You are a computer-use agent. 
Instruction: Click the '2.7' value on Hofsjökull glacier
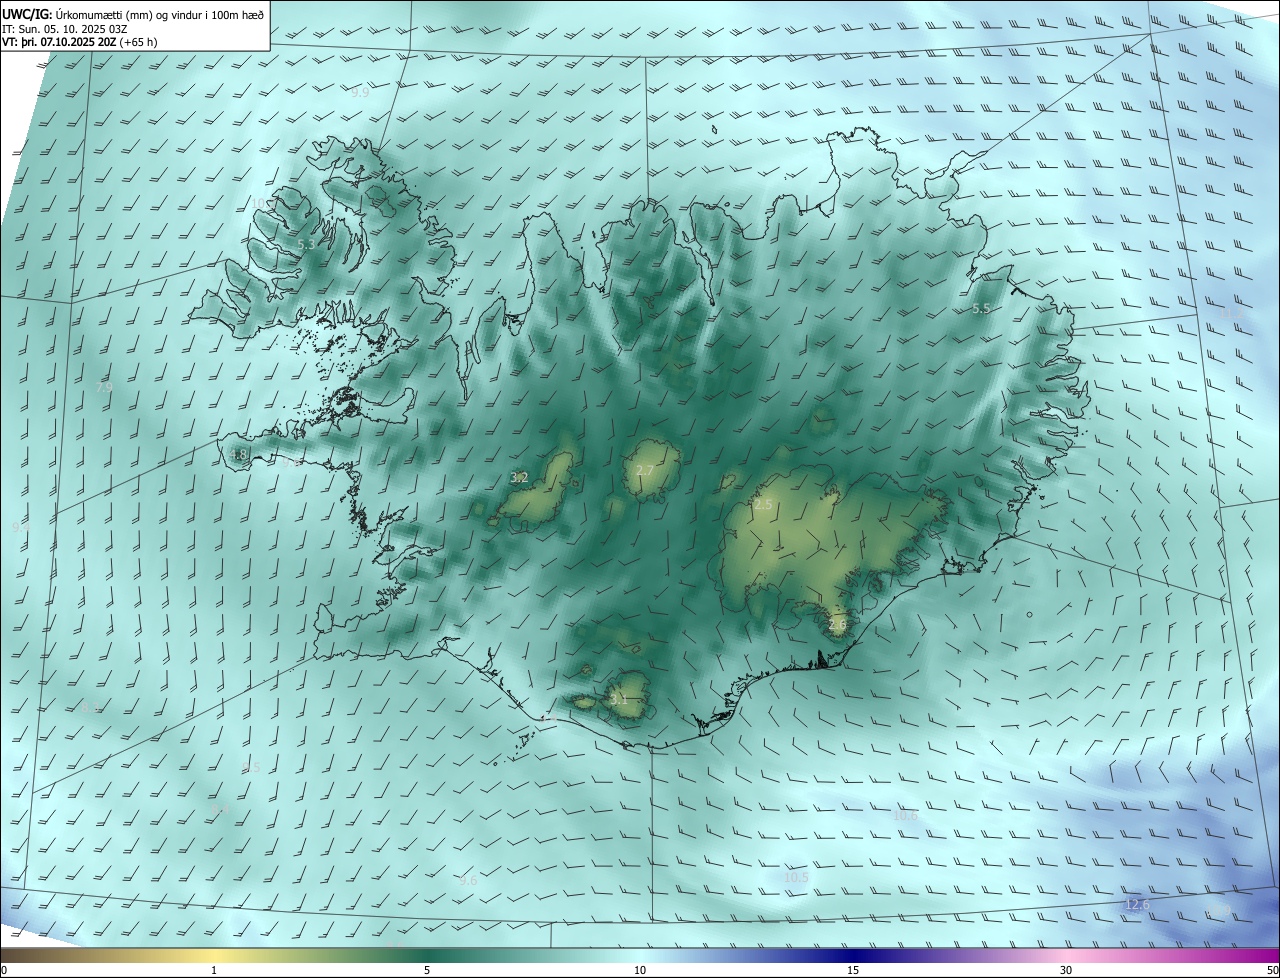pyautogui.click(x=645, y=471)
